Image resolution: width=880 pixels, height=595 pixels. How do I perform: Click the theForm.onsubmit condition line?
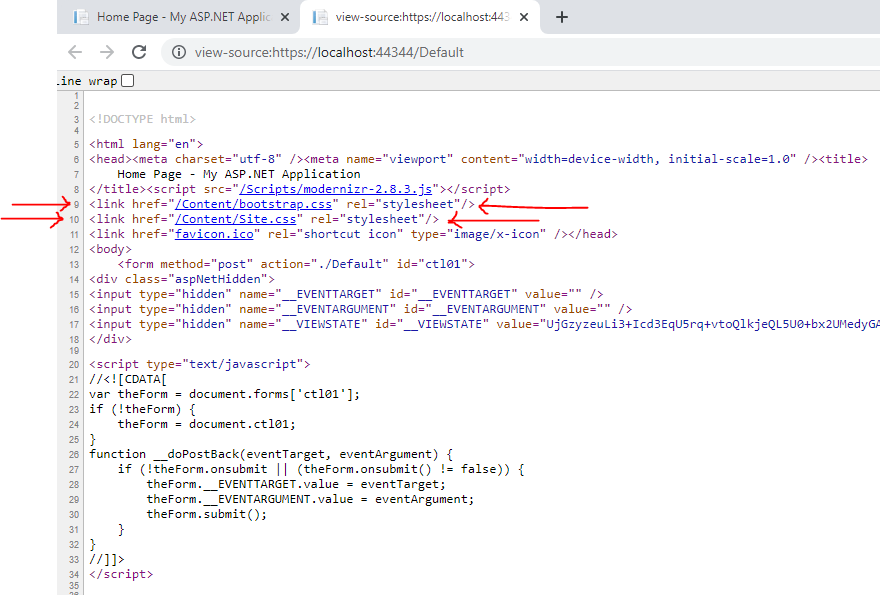point(321,469)
